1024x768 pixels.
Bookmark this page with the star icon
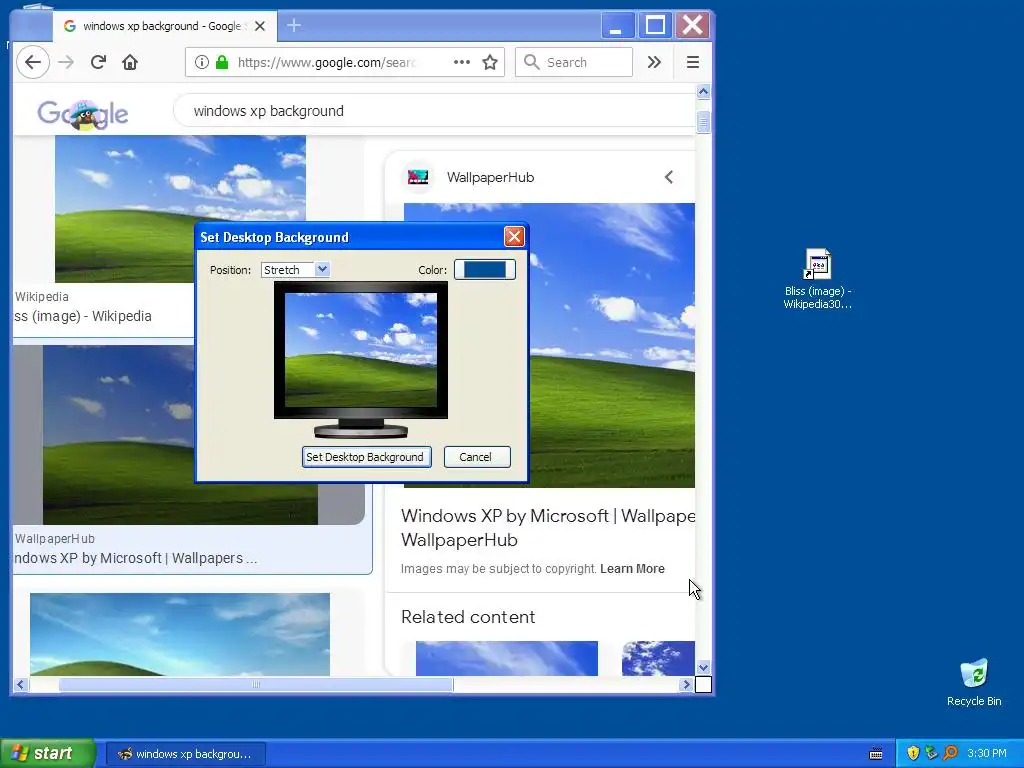[x=490, y=62]
